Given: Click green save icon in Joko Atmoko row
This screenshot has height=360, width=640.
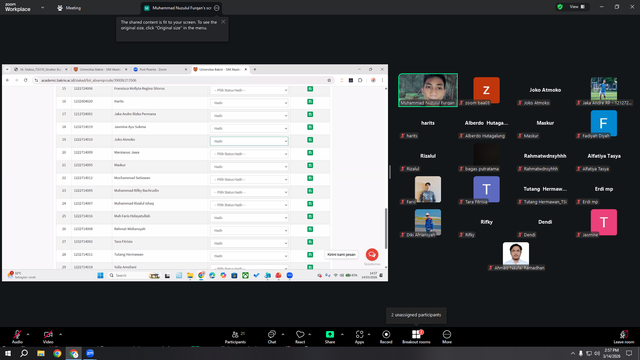Looking at the screenshot, I should (310, 140).
